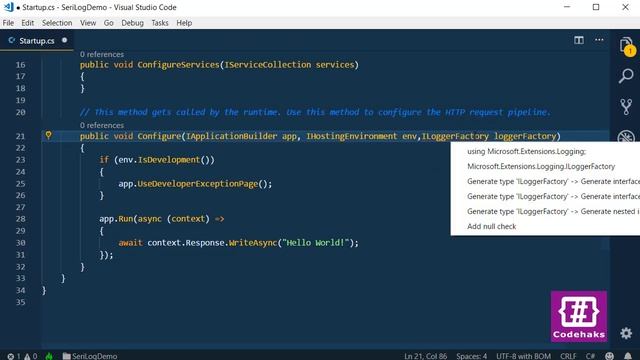Open the Source Control branch icon
This screenshot has width=640, height=360.
pyautogui.click(x=626, y=107)
